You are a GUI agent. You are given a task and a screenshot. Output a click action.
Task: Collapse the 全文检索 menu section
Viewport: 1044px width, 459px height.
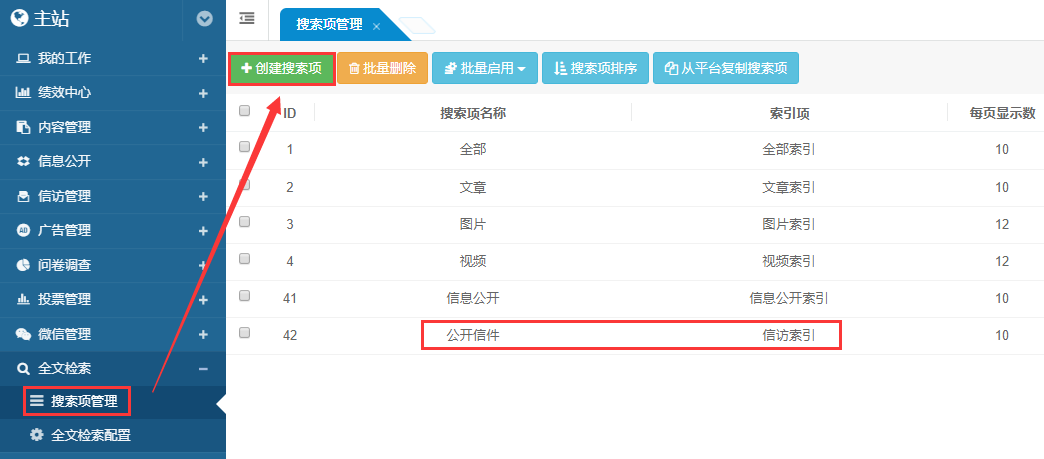pyautogui.click(x=203, y=369)
